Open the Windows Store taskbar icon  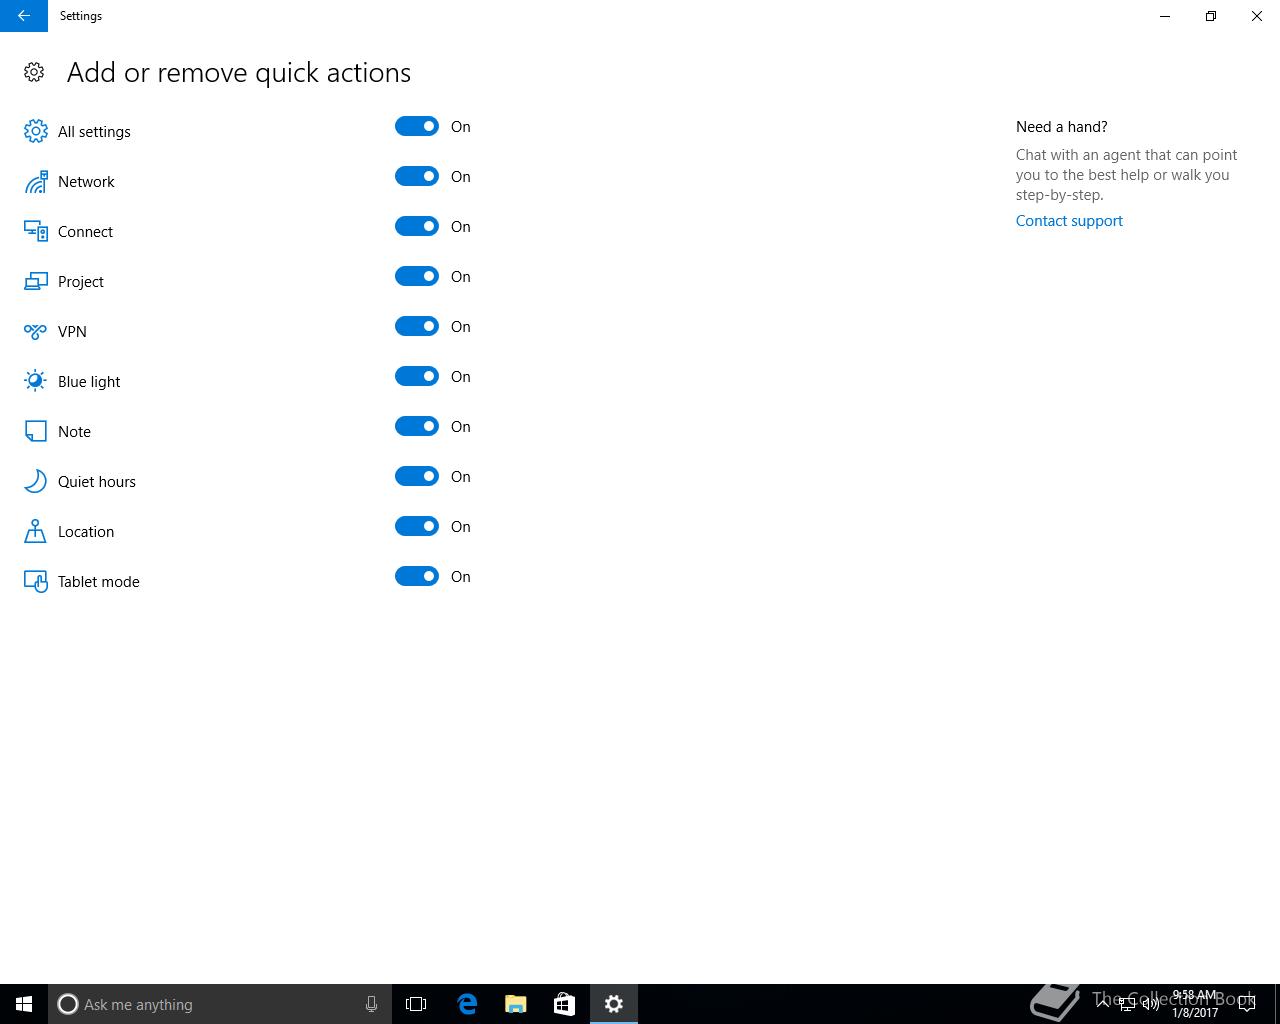[564, 1004]
